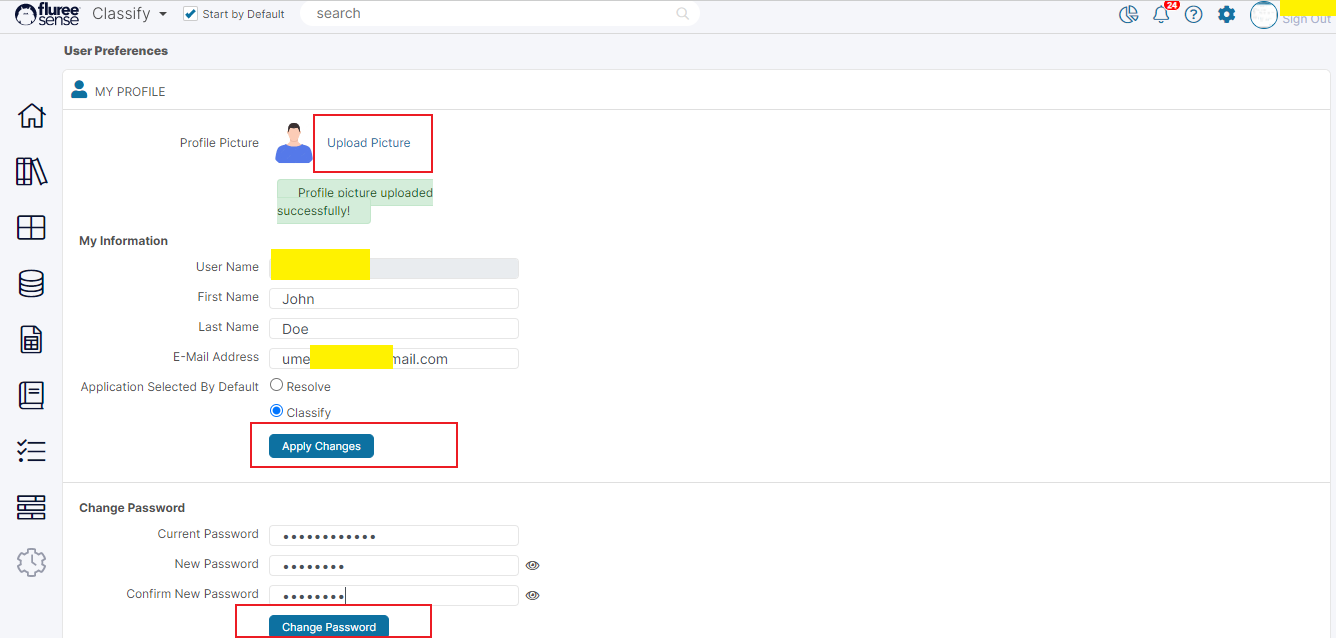
Task: Open the library books sidebar icon
Action: coord(31,172)
